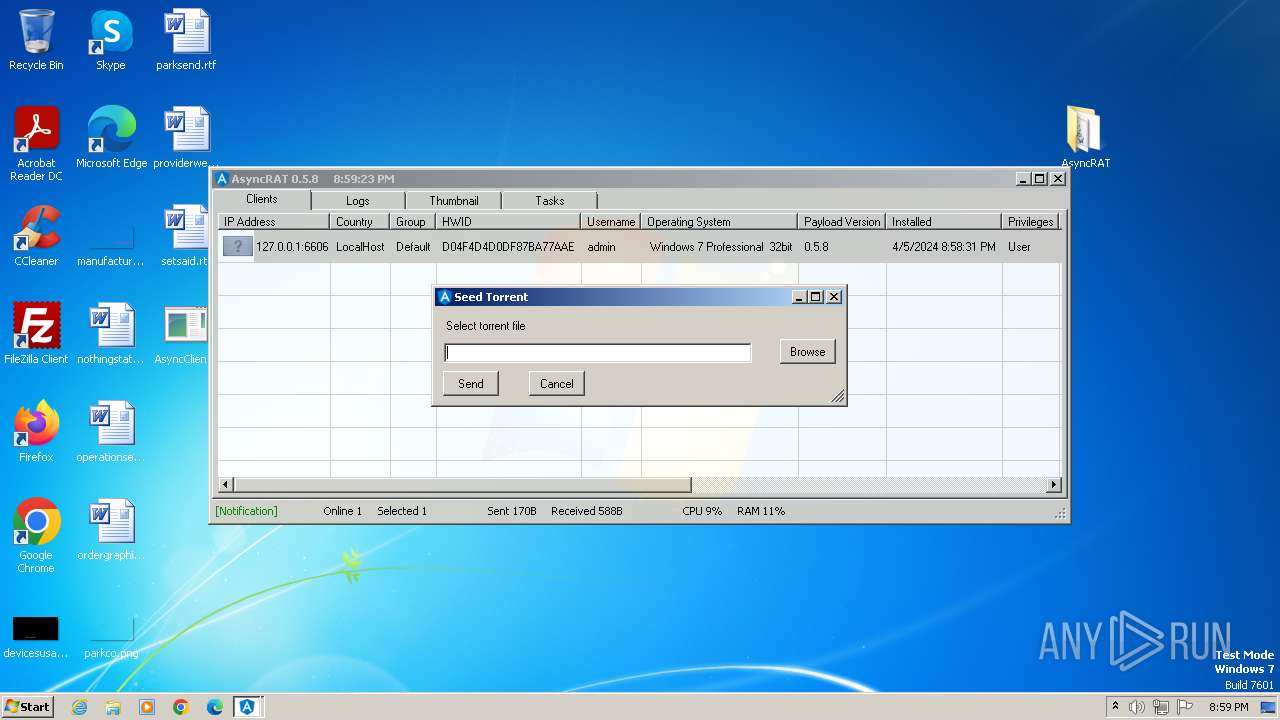This screenshot has height=720, width=1280.
Task: Launch Google Chrome desktop shortcut
Action: coord(36,536)
